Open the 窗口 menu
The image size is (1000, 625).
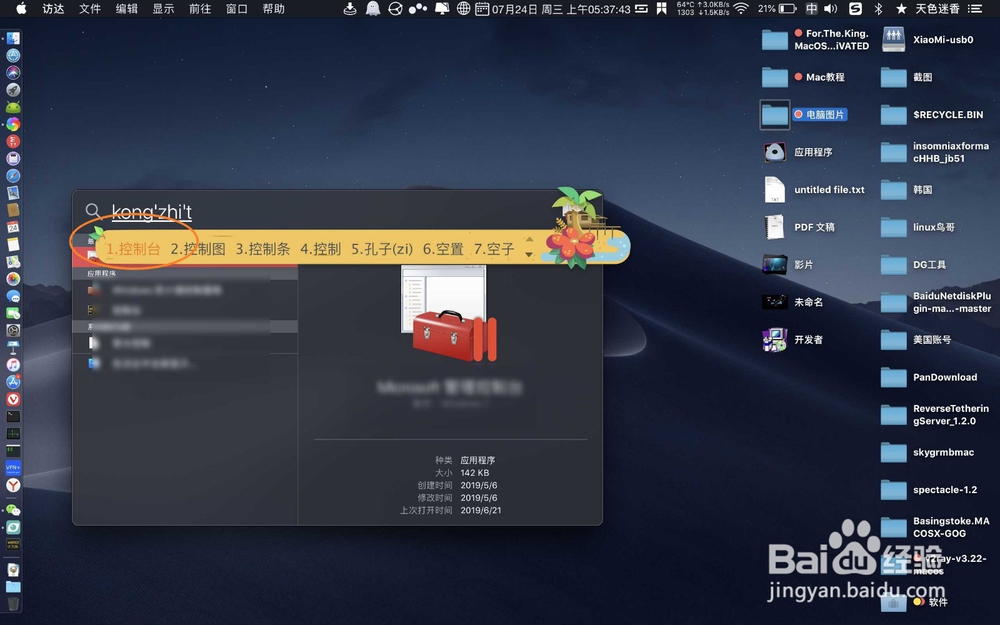click(237, 9)
